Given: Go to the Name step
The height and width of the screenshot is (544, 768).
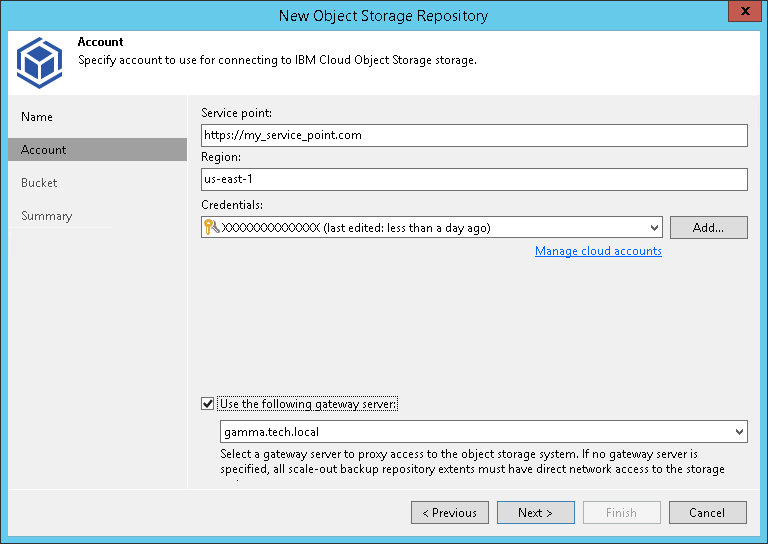Looking at the screenshot, I should point(37,117).
